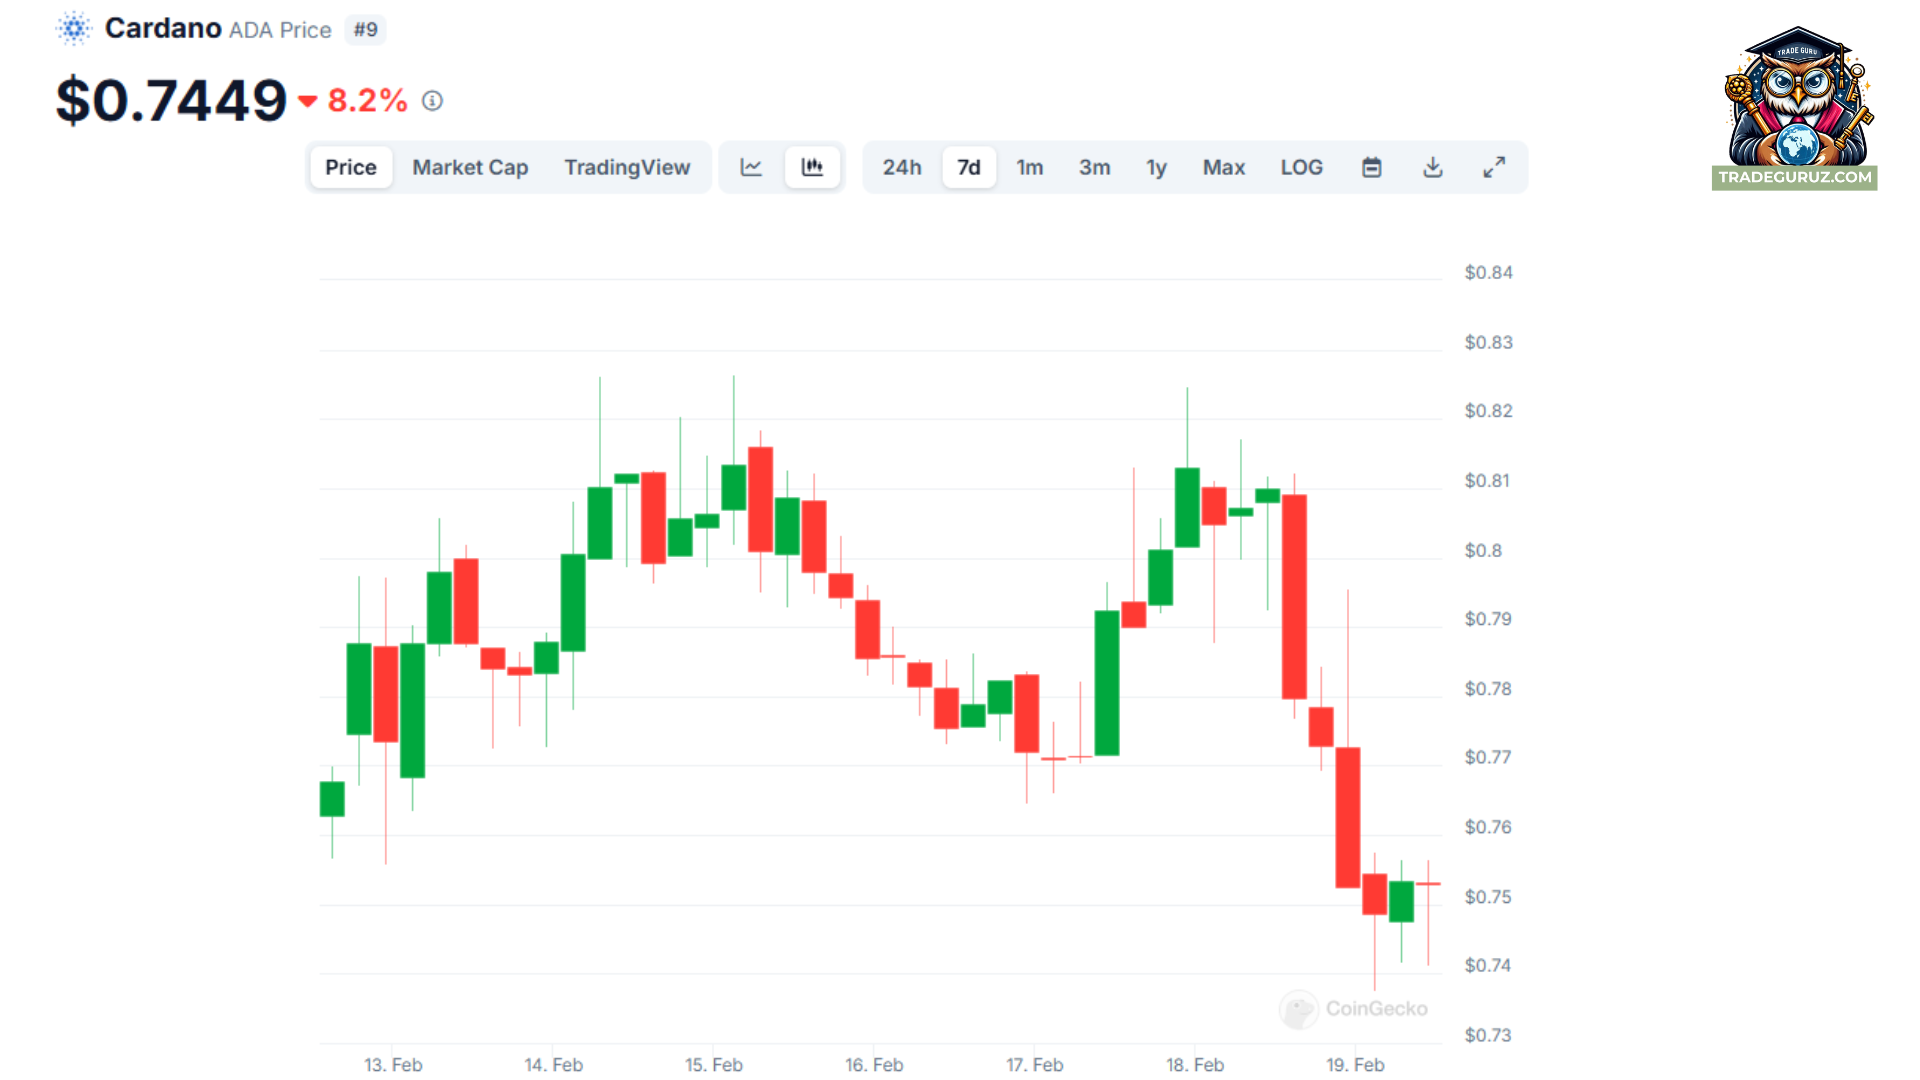The height and width of the screenshot is (1080, 1920).
Task: Click the $0.8 price axis label
Action: 1484,550
